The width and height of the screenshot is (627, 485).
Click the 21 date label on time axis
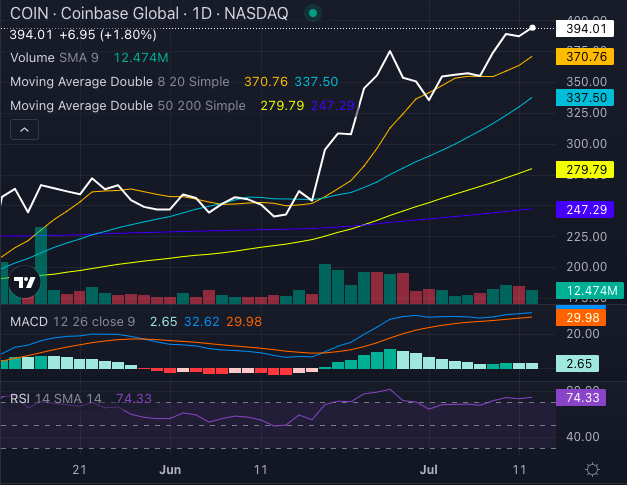coord(80,469)
